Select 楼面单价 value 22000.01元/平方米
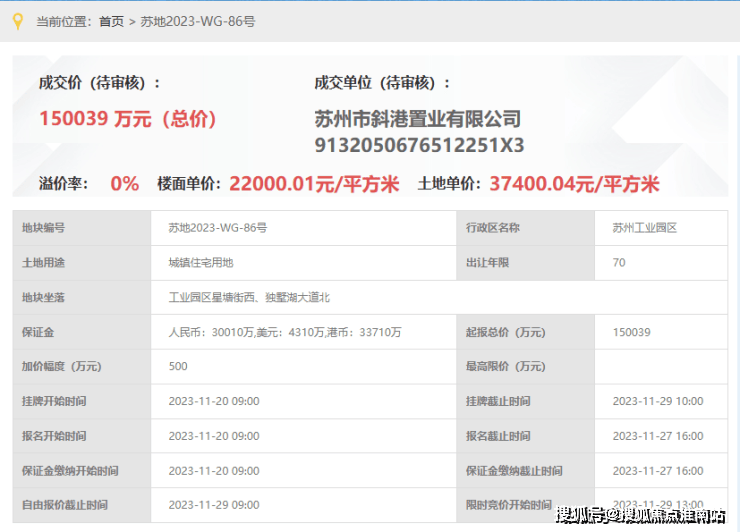This screenshot has height=532, width=740. pyautogui.click(x=314, y=184)
